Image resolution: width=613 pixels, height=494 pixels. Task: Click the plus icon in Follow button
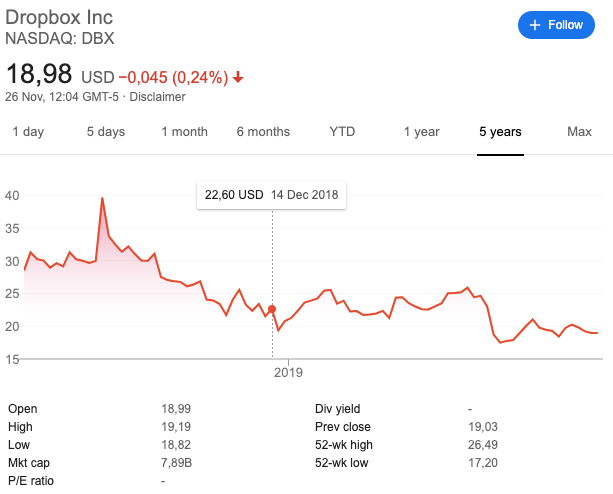click(x=534, y=25)
